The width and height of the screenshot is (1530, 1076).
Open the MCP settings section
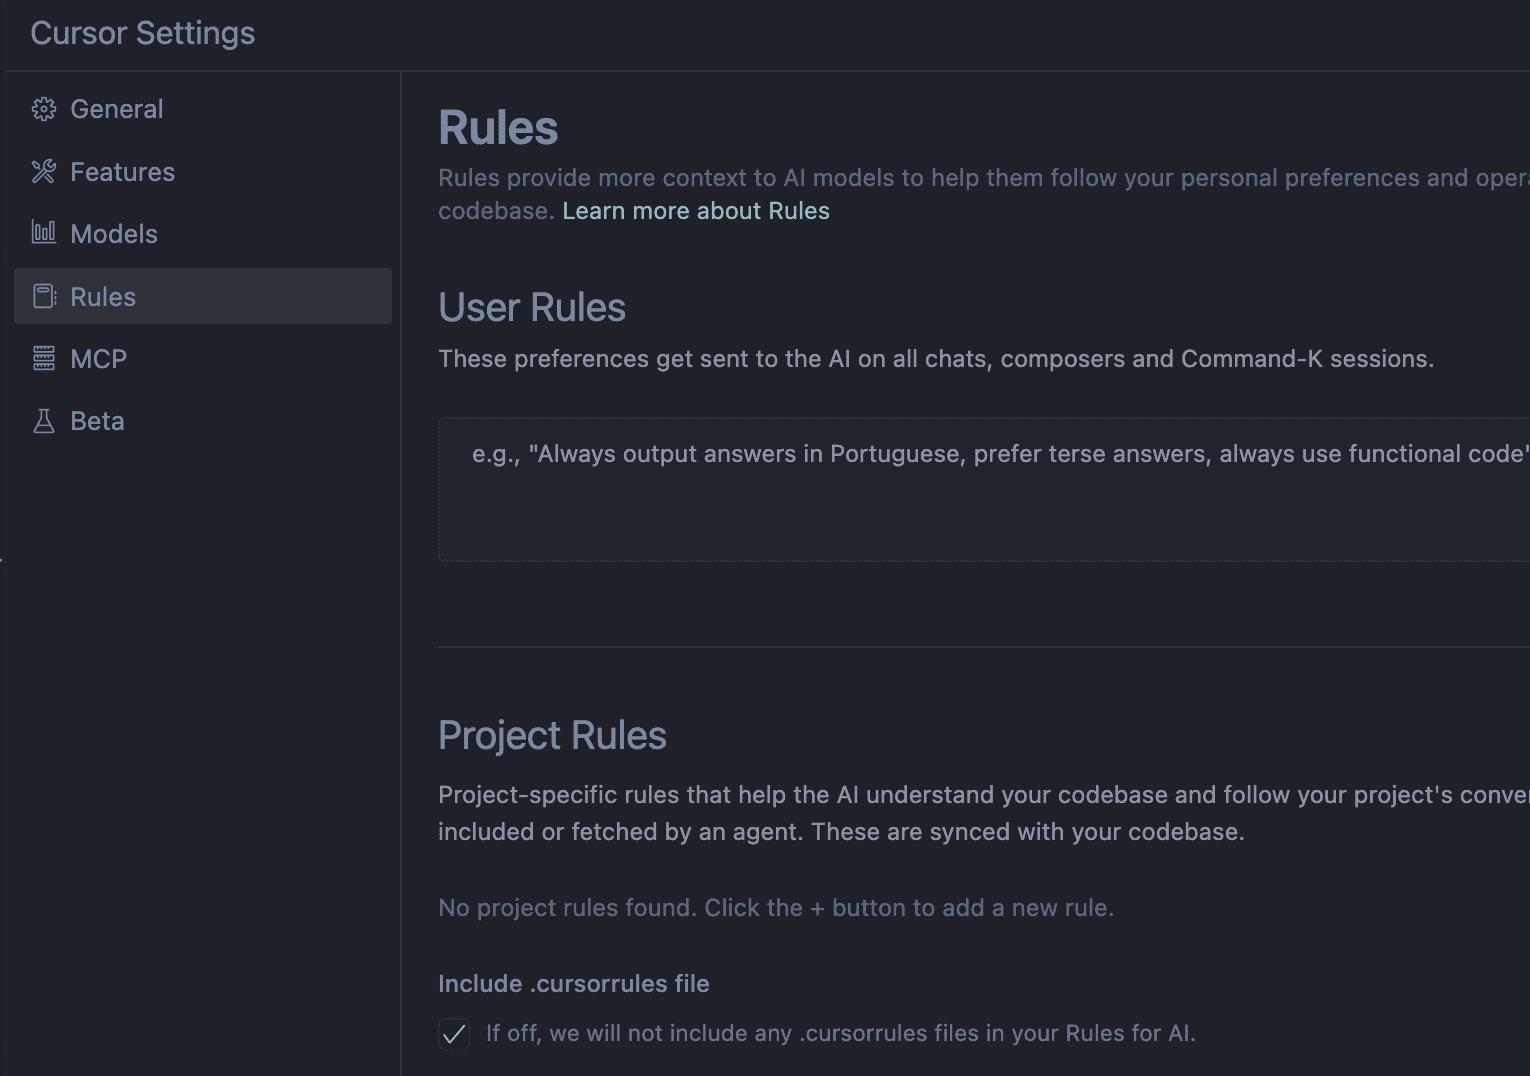click(203, 358)
